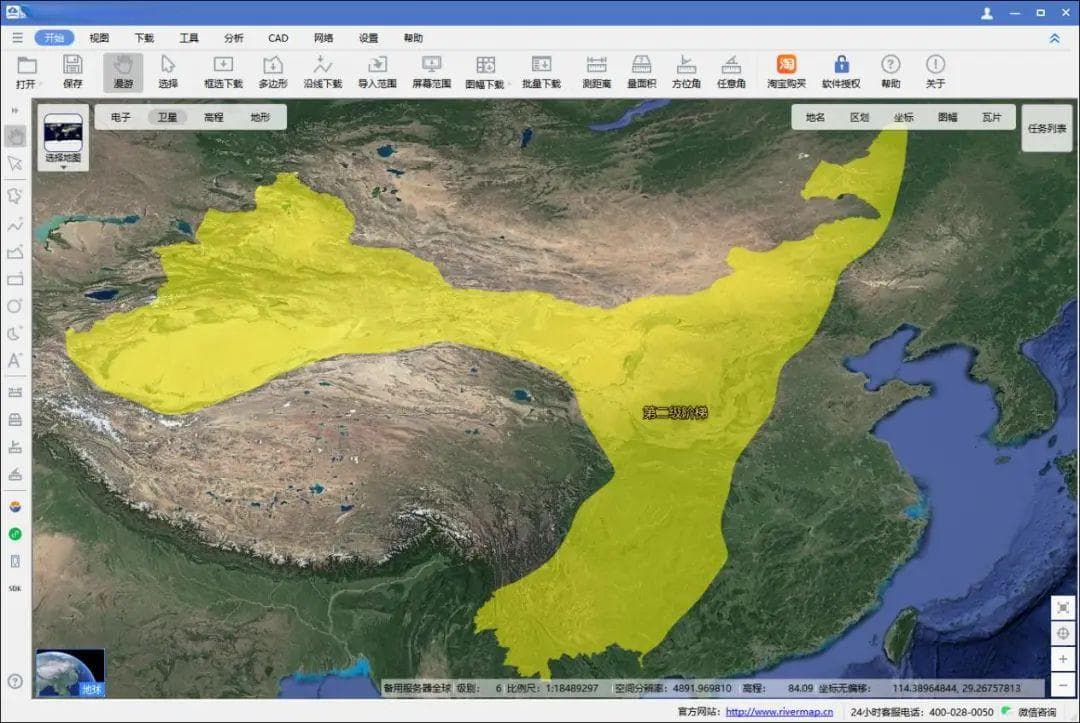
Task: Pick the 方位角 azimuth tool
Action: pos(686,72)
